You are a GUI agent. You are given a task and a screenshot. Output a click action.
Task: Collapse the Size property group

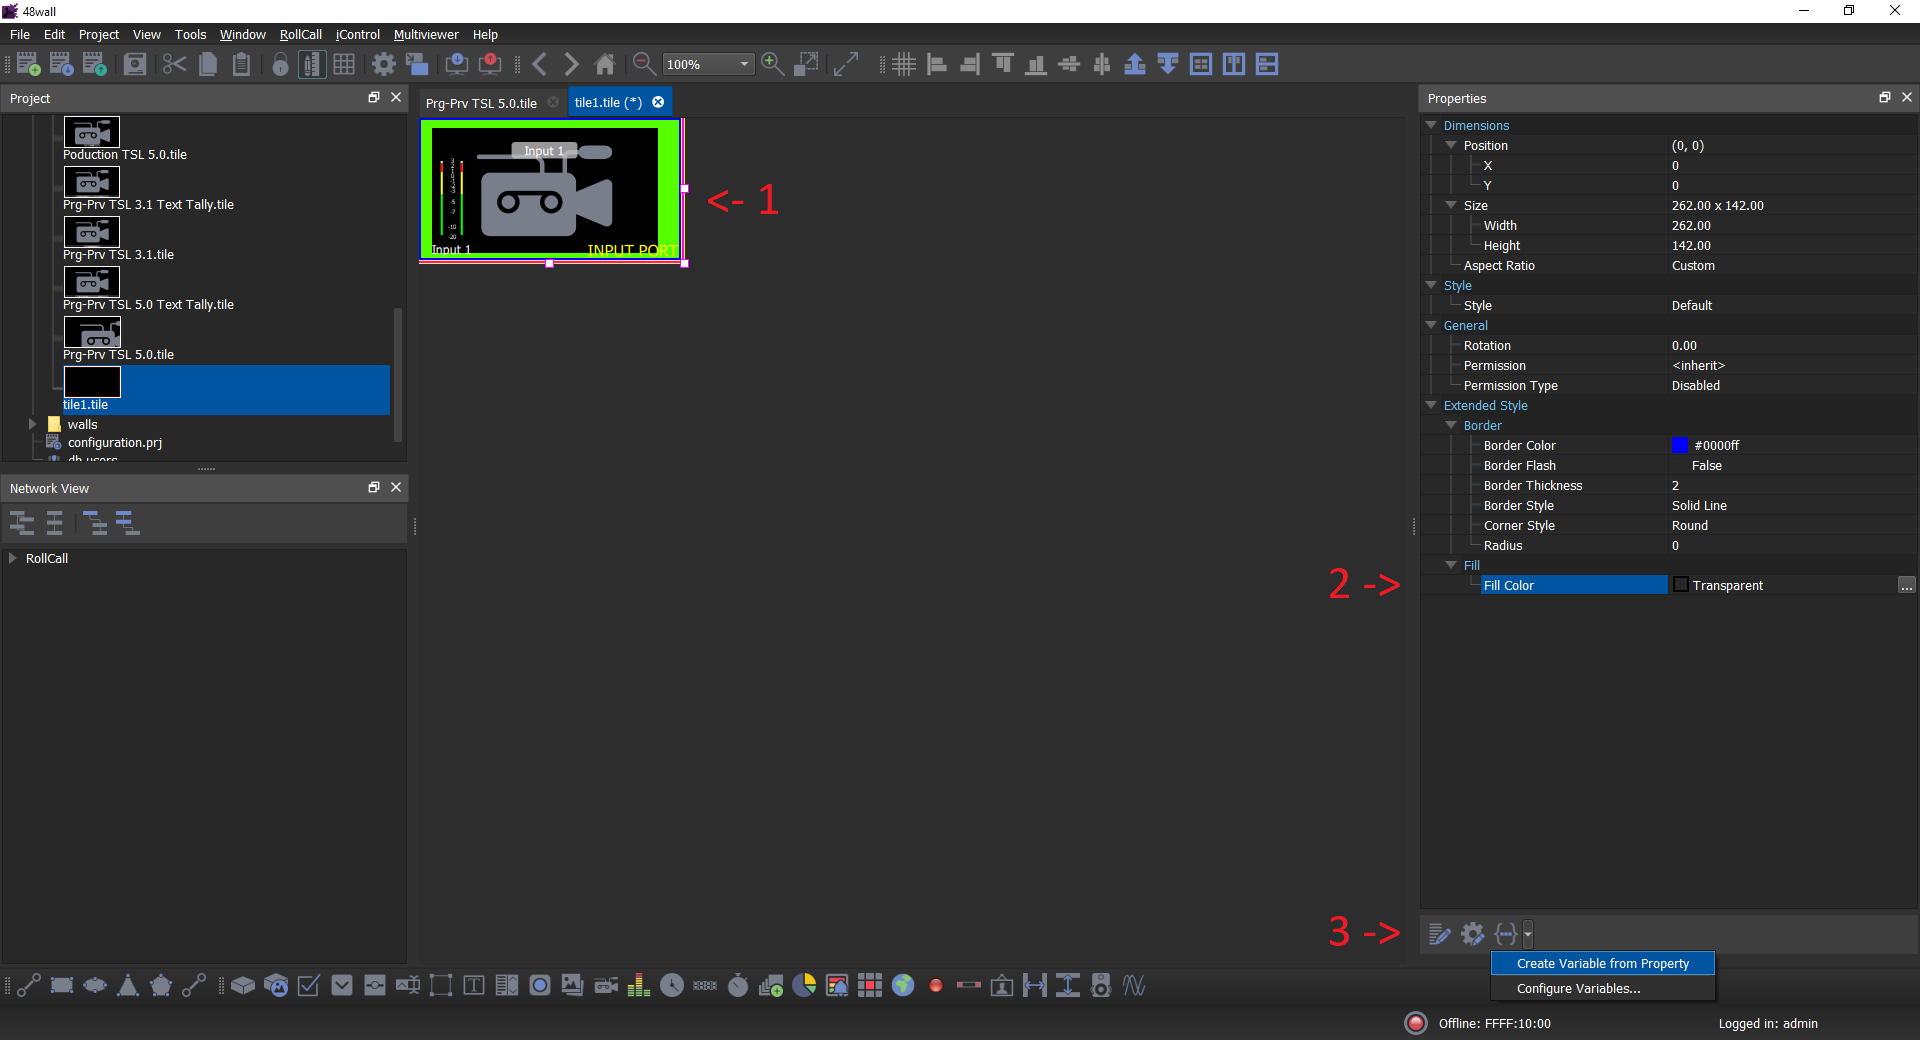pyautogui.click(x=1451, y=205)
